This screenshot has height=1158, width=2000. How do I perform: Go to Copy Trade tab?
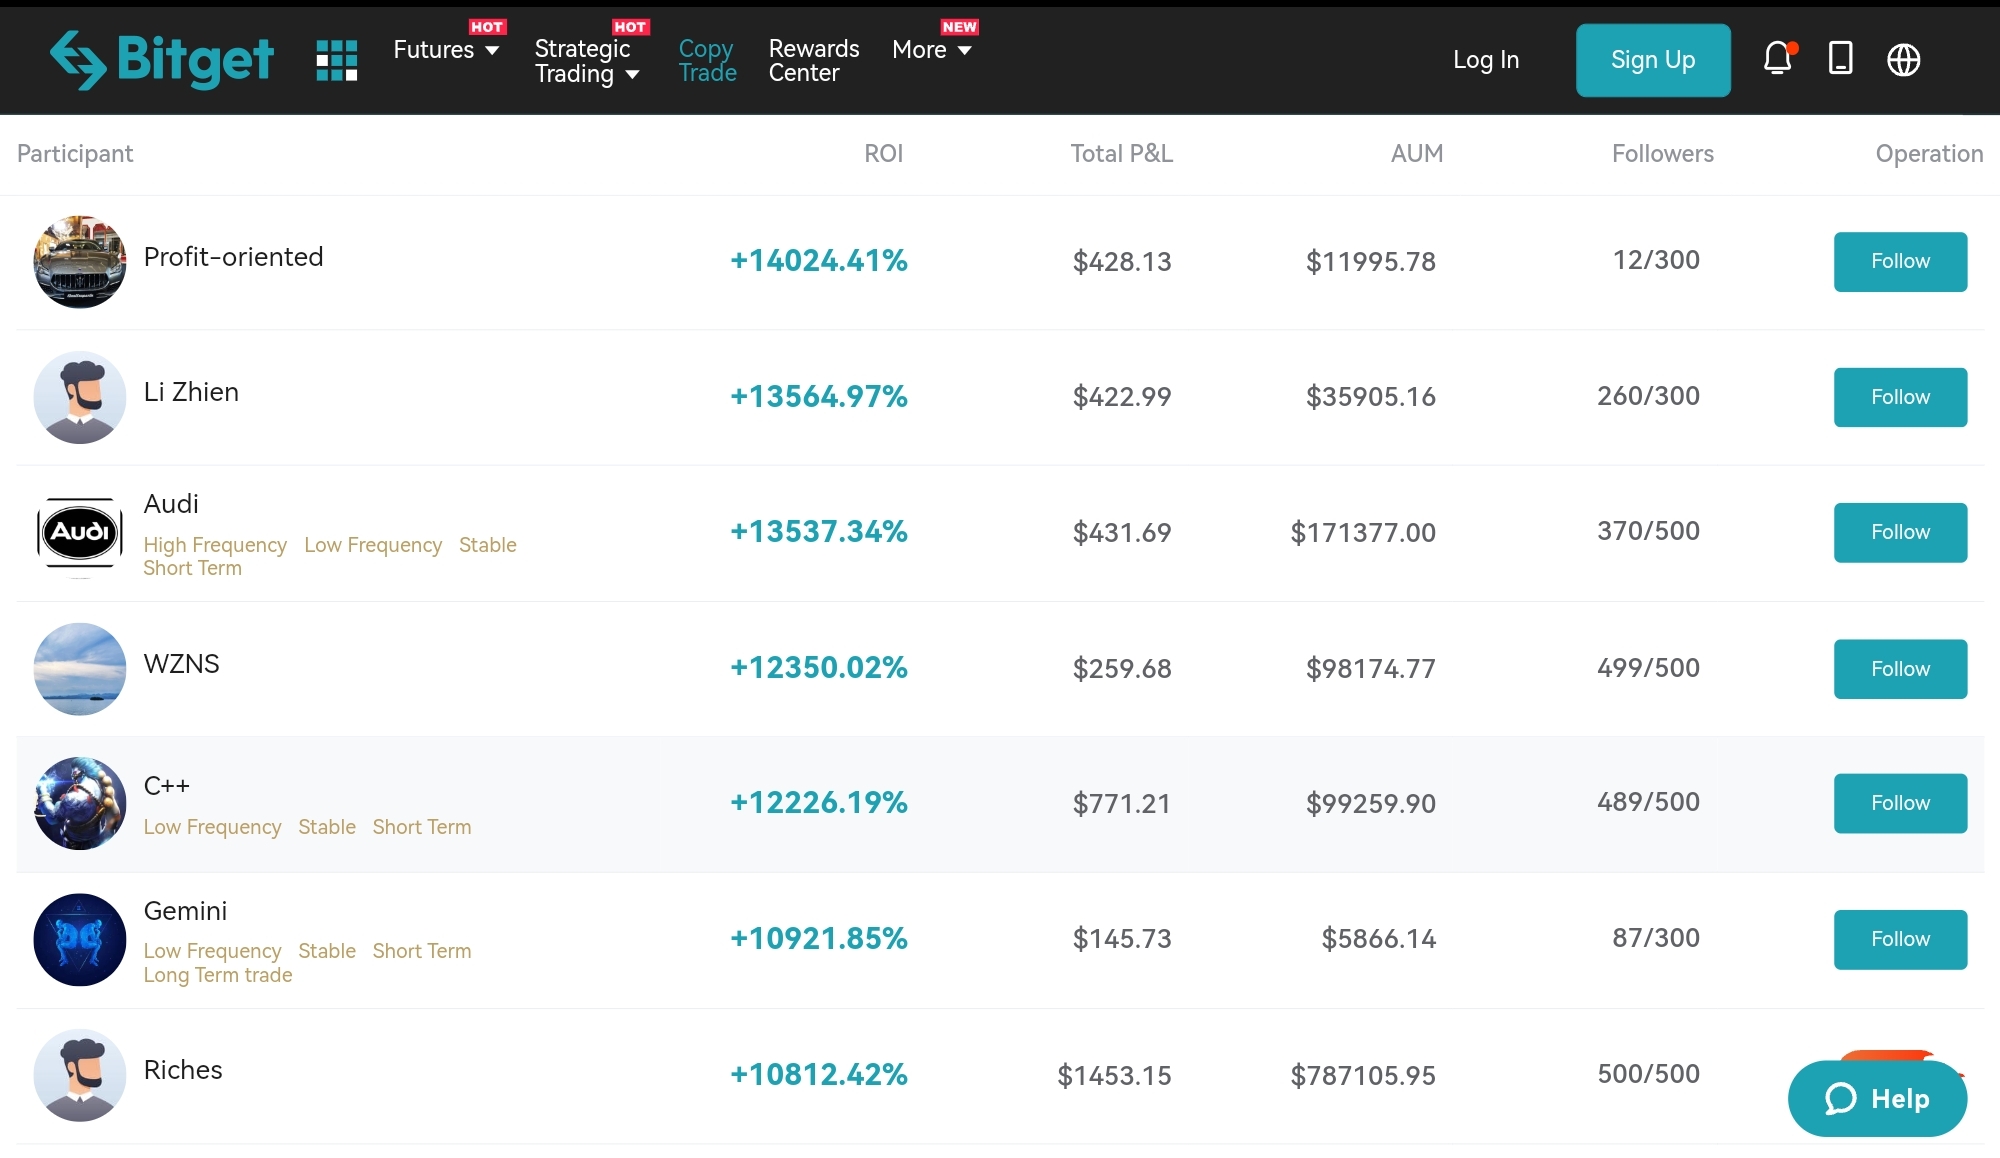pyautogui.click(x=707, y=61)
